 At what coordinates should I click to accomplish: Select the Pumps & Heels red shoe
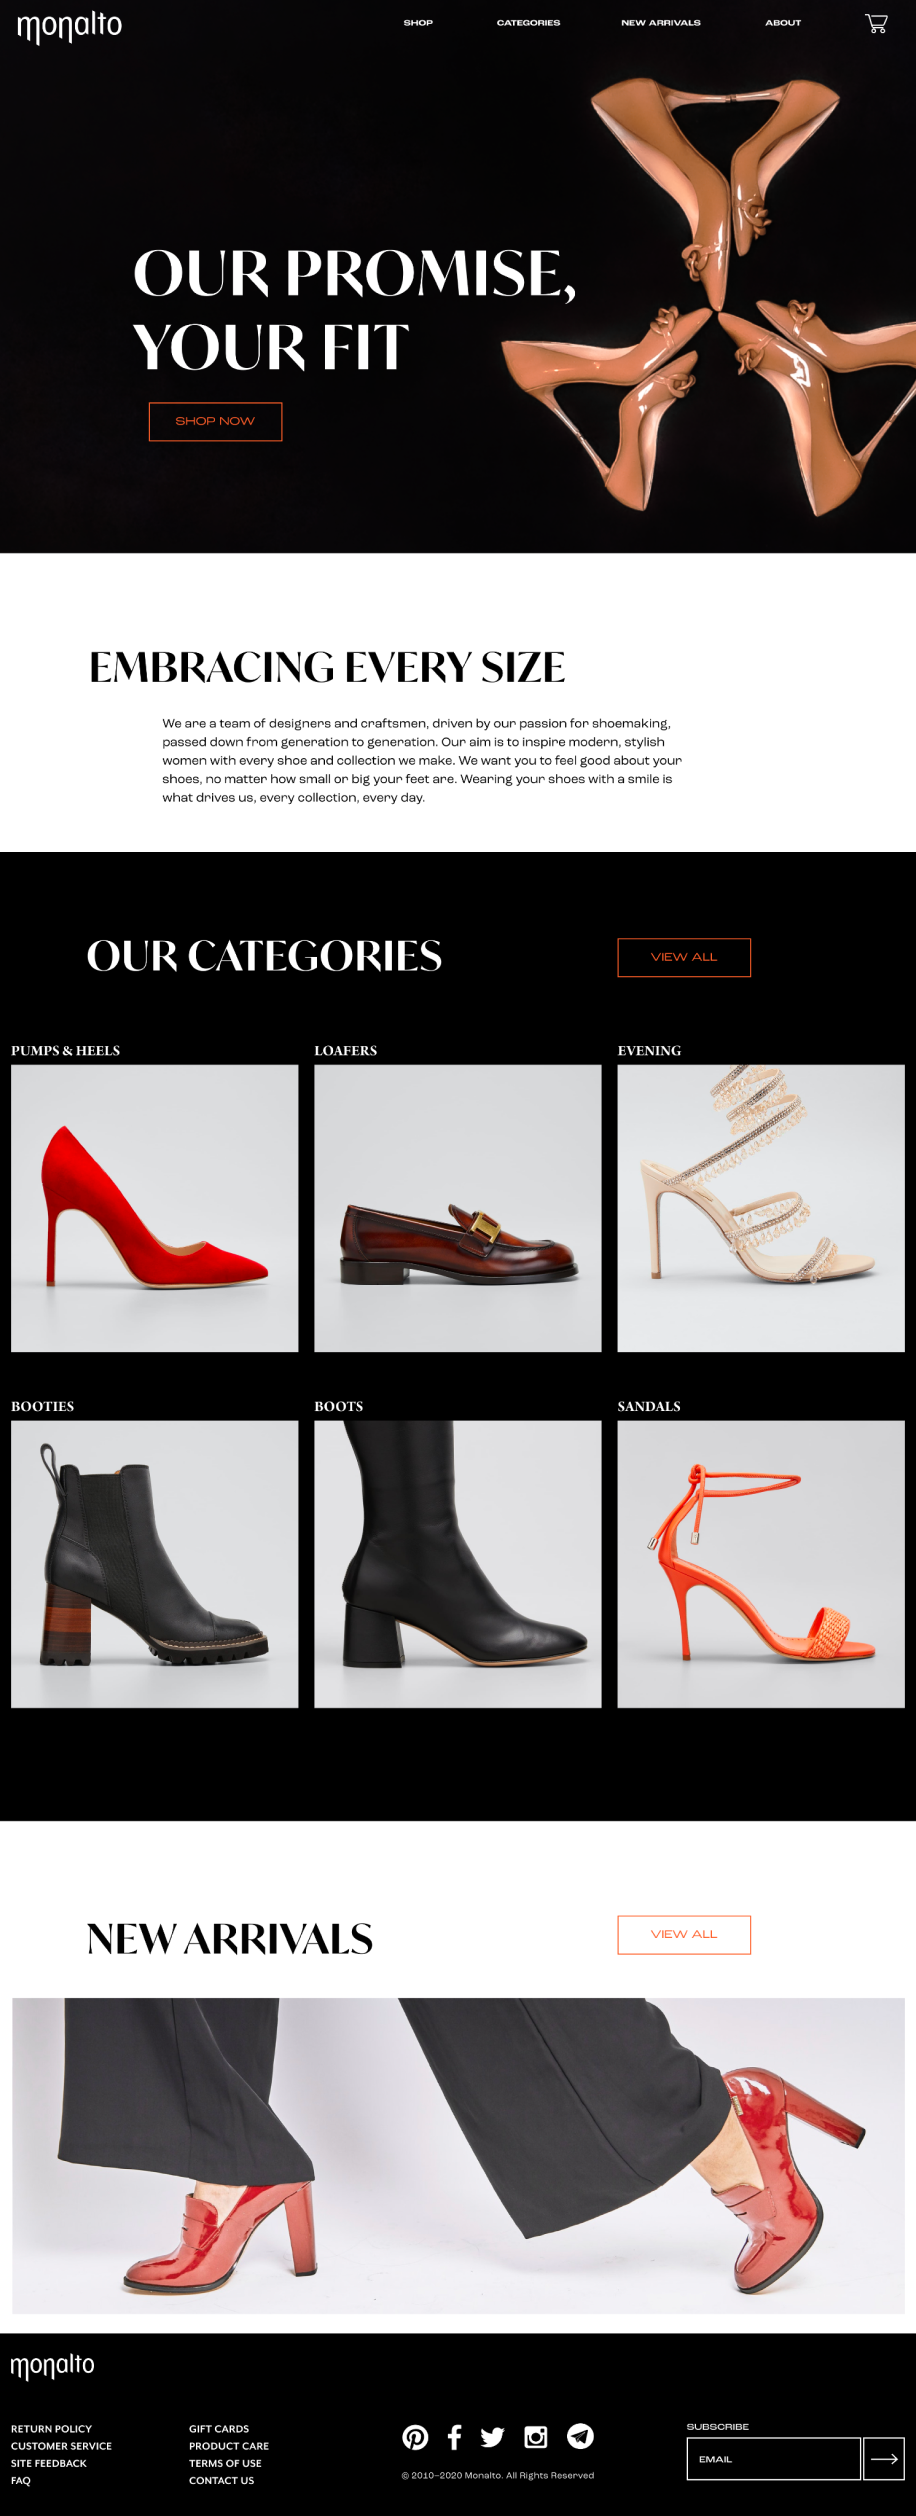coord(155,1208)
